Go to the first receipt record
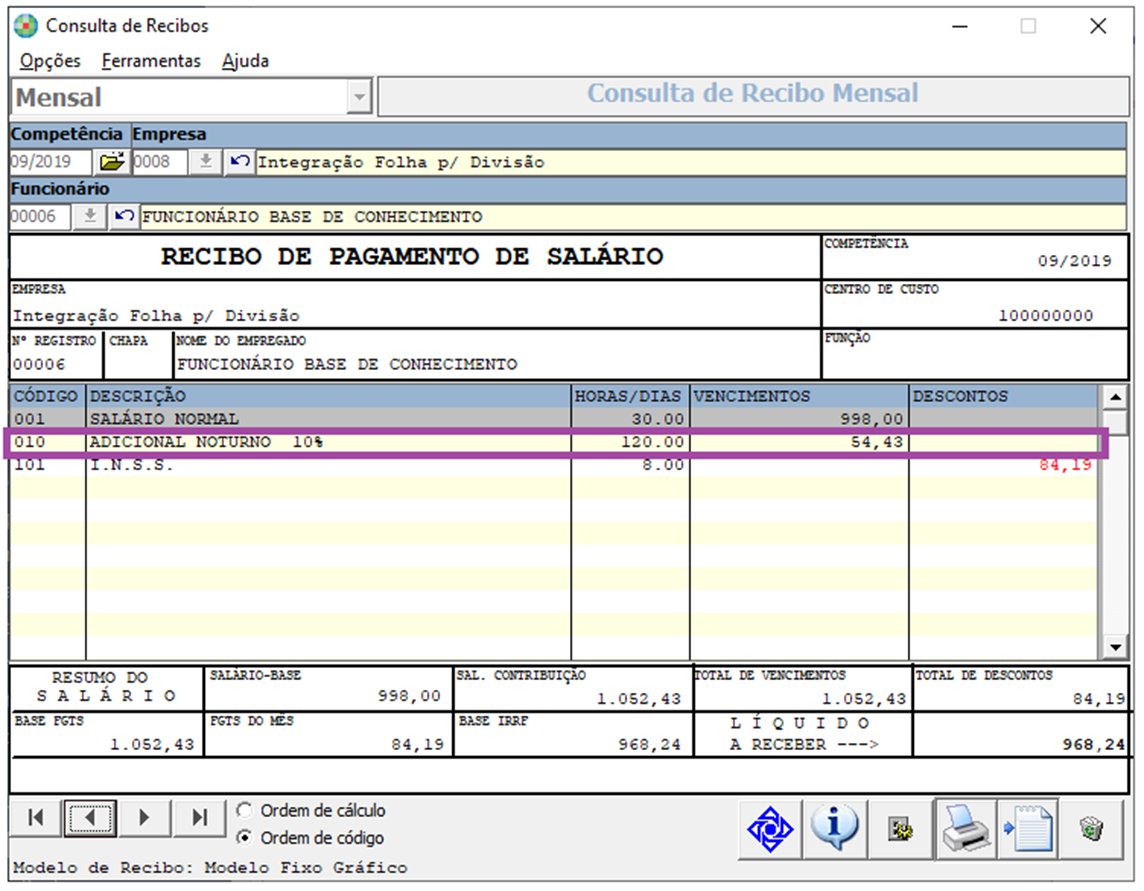Image resolution: width=1144 pixels, height=891 pixels. coord(36,817)
